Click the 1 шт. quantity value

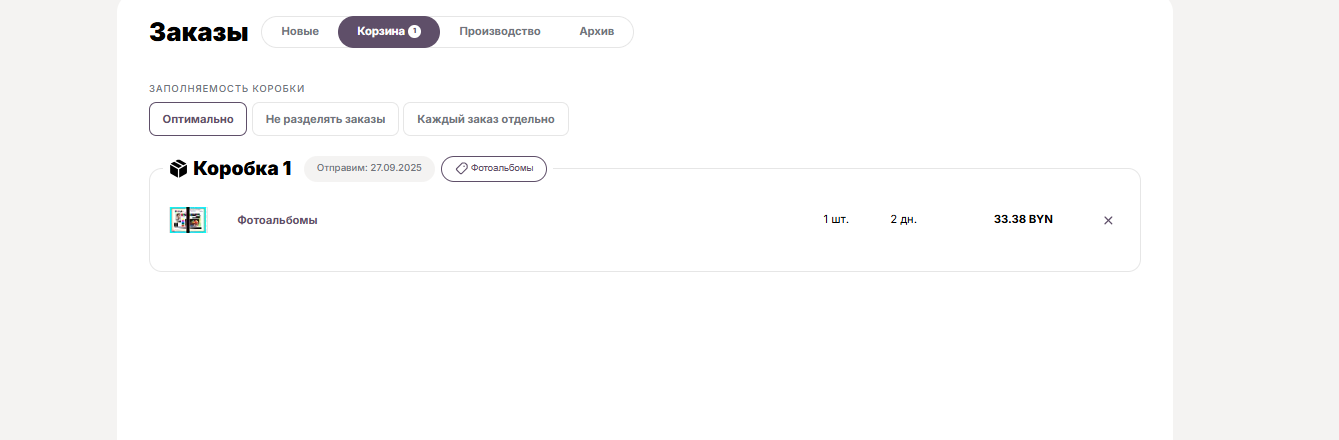click(x=836, y=219)
